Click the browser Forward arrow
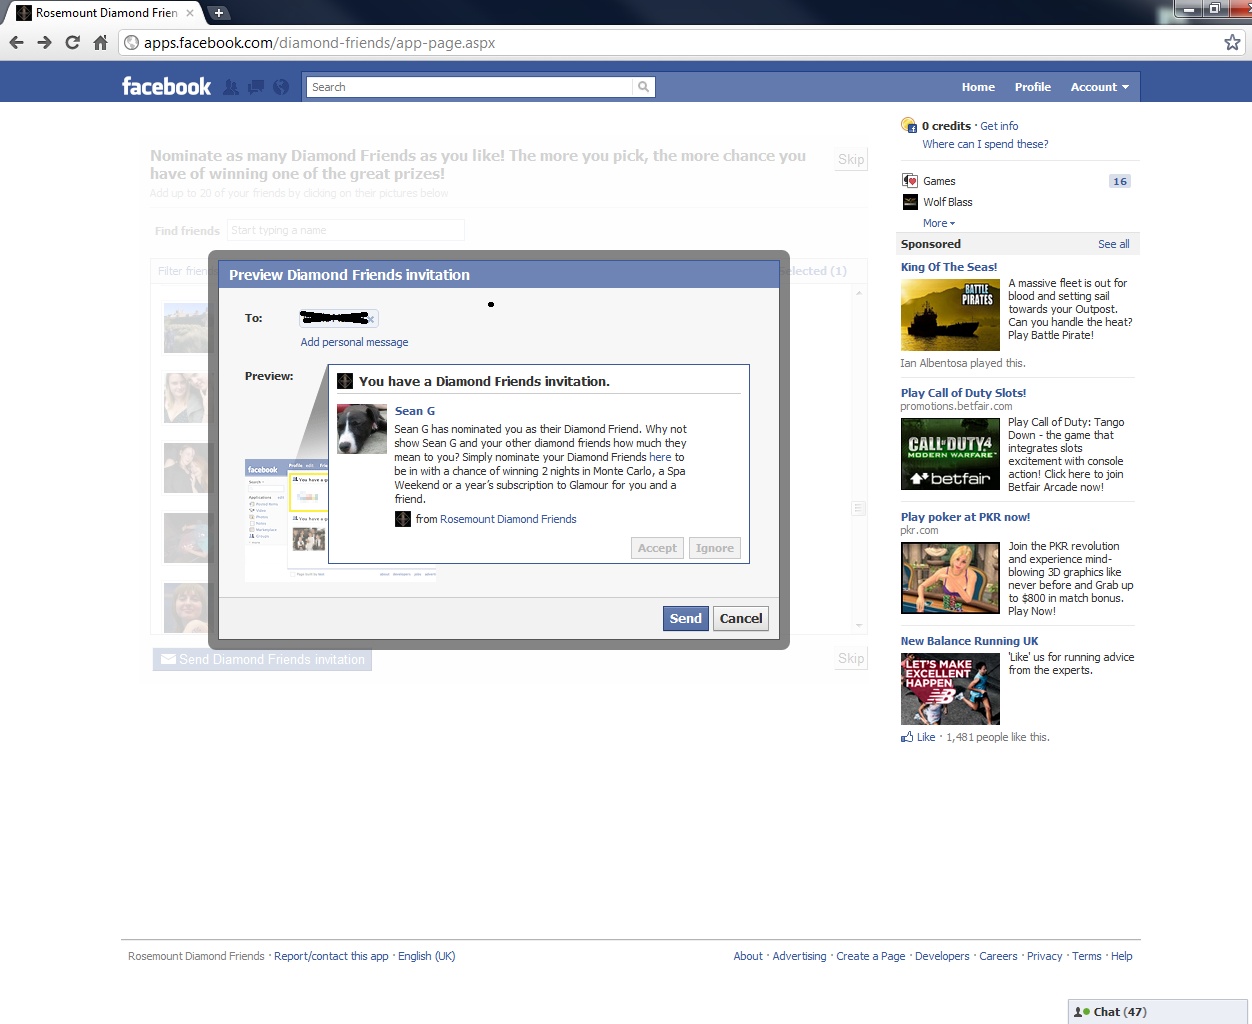Viewport: 1252px width, 1024px height. [44, 42]
